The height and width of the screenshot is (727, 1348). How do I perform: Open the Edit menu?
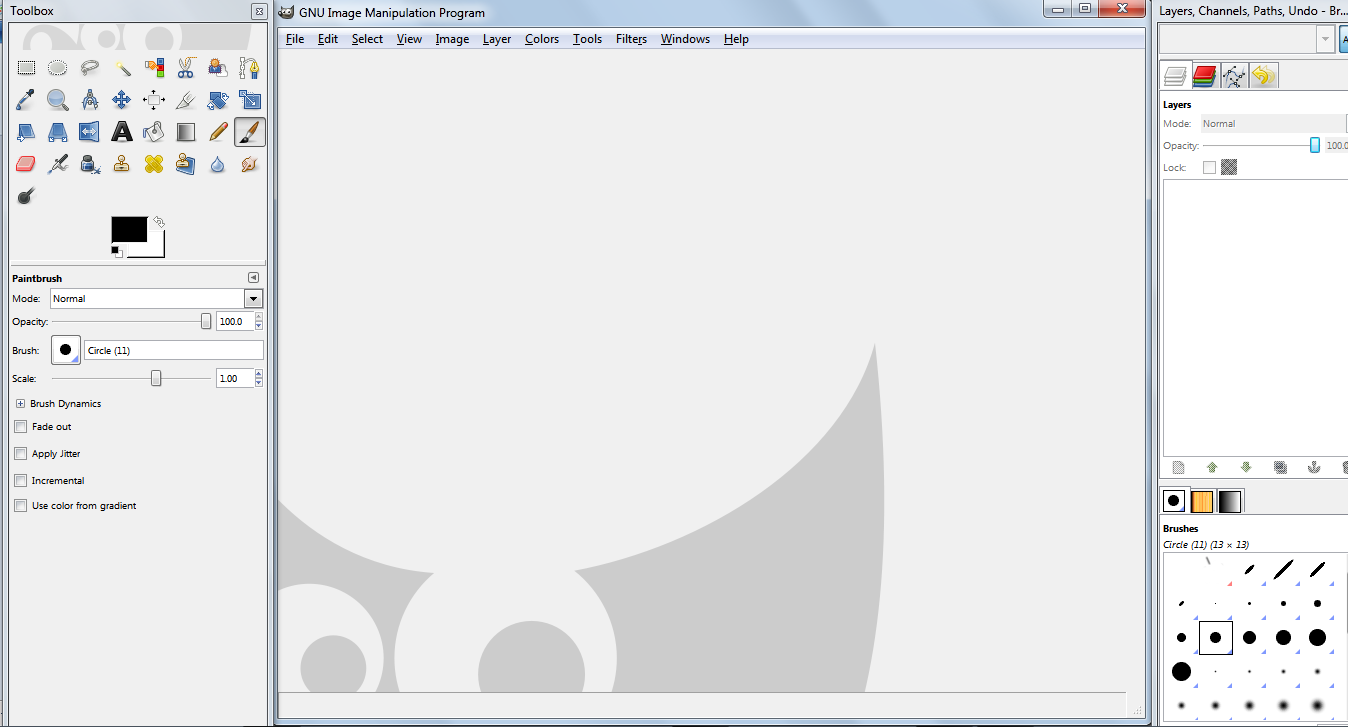[x=328, y=39]
